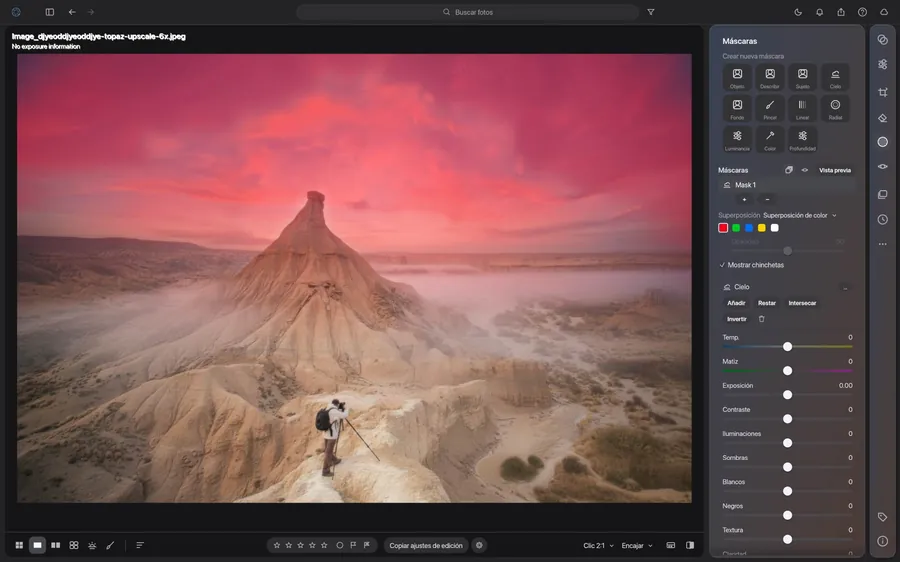Click the filter funnel icon

click(651, 12)
